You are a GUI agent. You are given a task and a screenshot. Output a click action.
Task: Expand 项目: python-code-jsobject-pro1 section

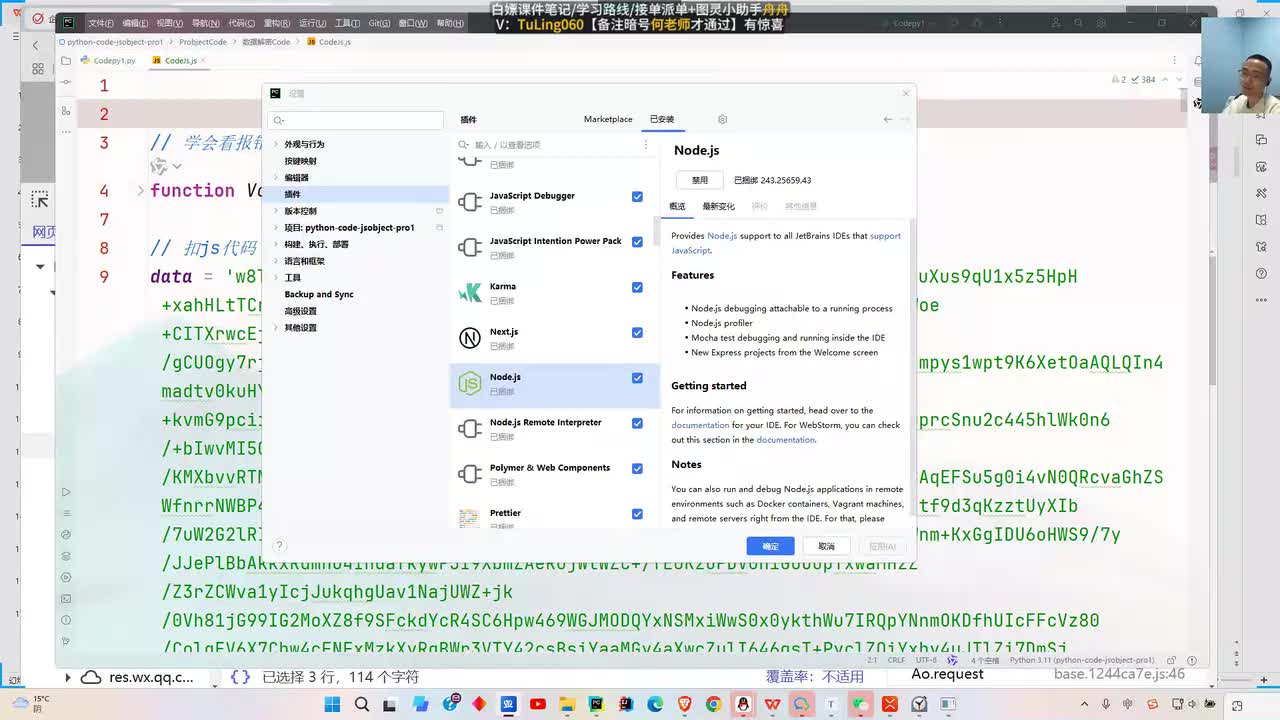276,228
